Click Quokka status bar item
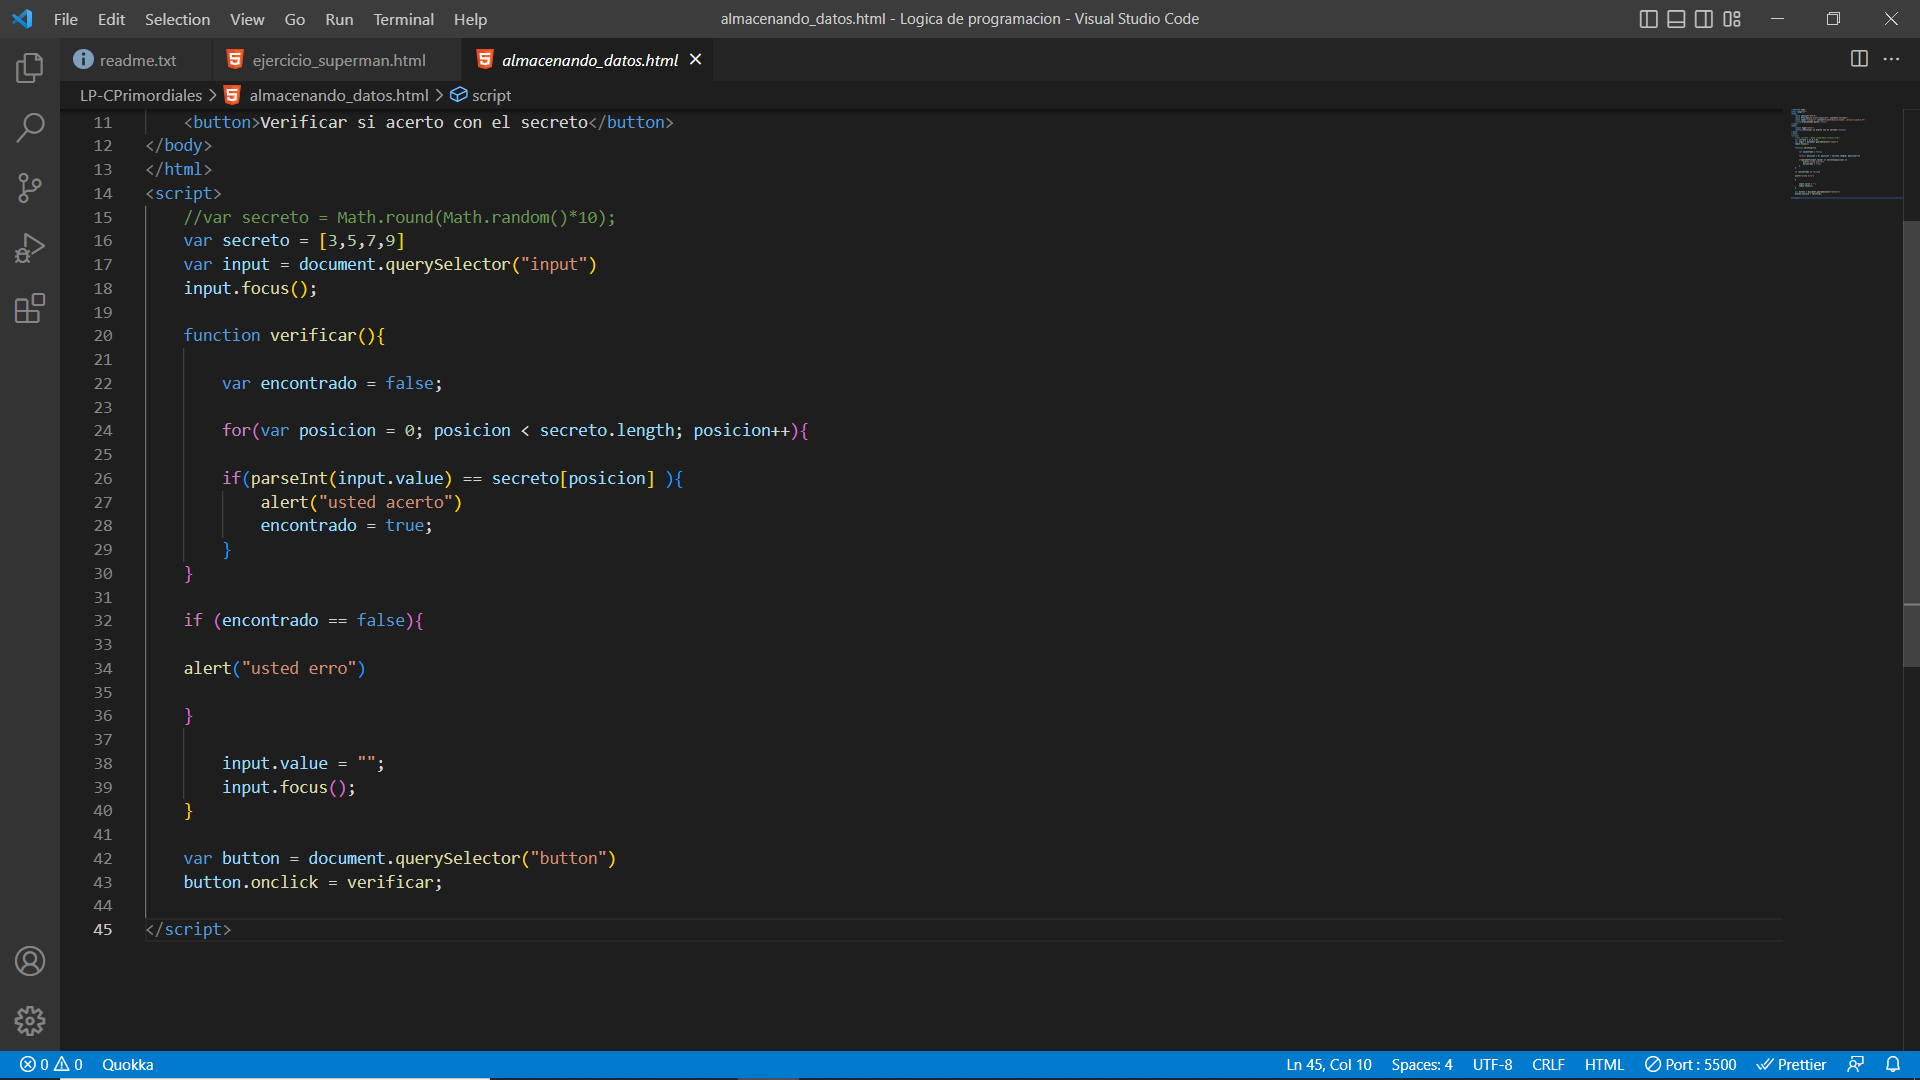Viewport: 1920px width, 1080px height. pos(128,1064)
